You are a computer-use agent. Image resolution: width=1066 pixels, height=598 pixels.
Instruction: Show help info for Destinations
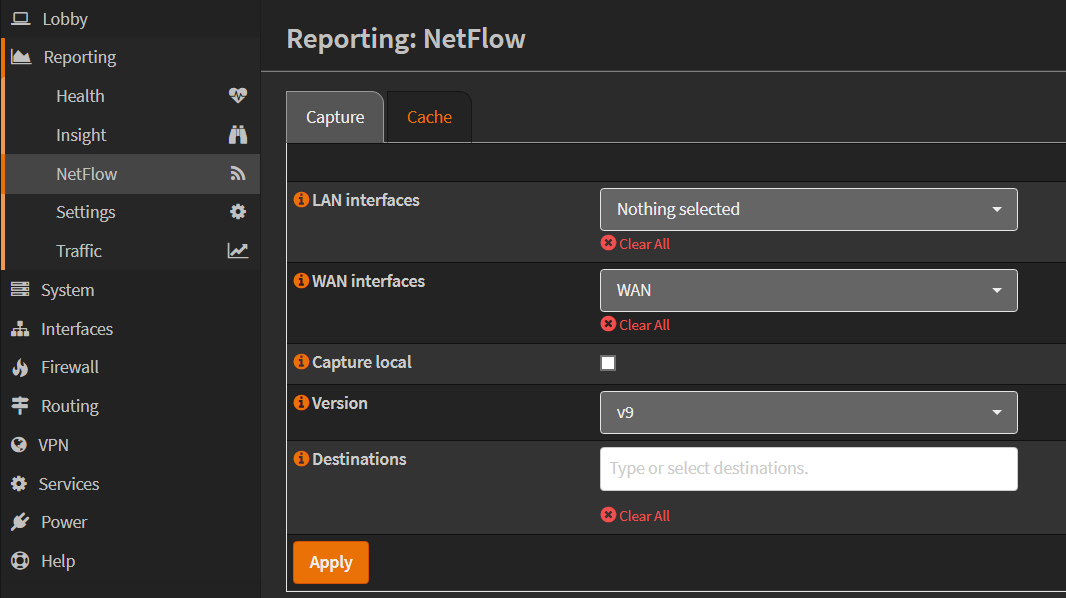point(300,459)
